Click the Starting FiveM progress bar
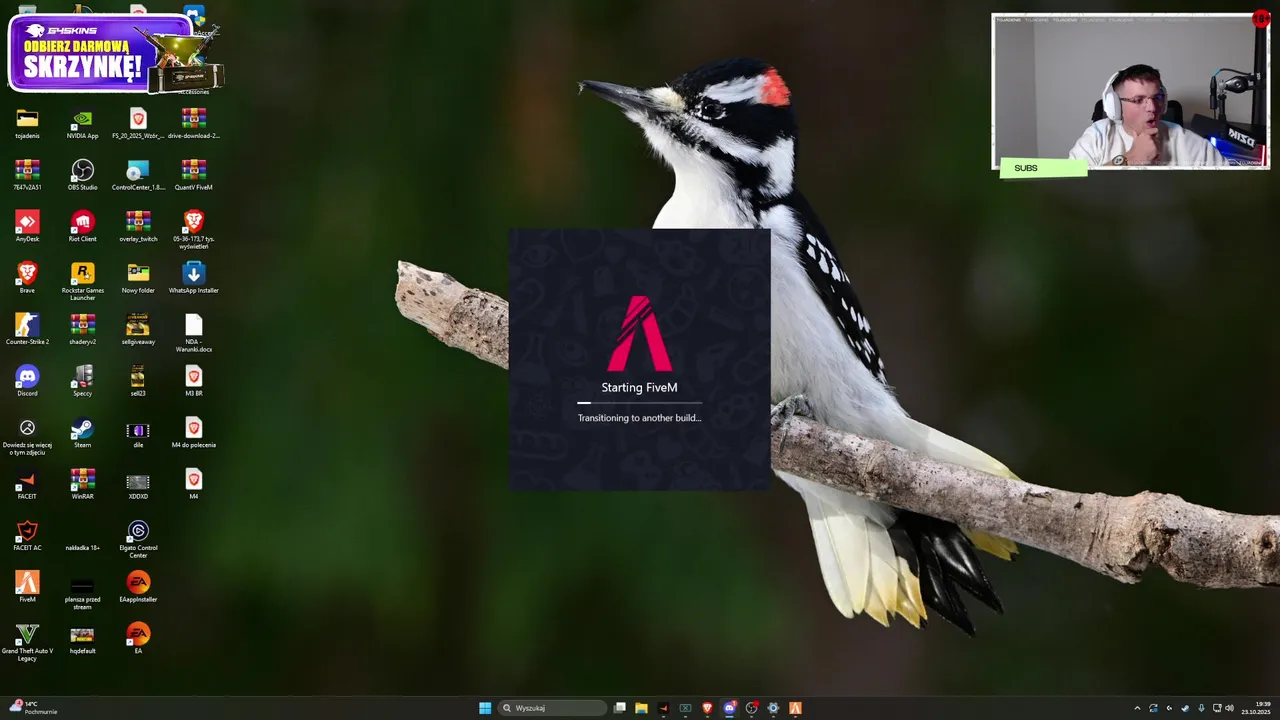The width and height of the screenshot is (1280, 720). (x=640, y=402)
